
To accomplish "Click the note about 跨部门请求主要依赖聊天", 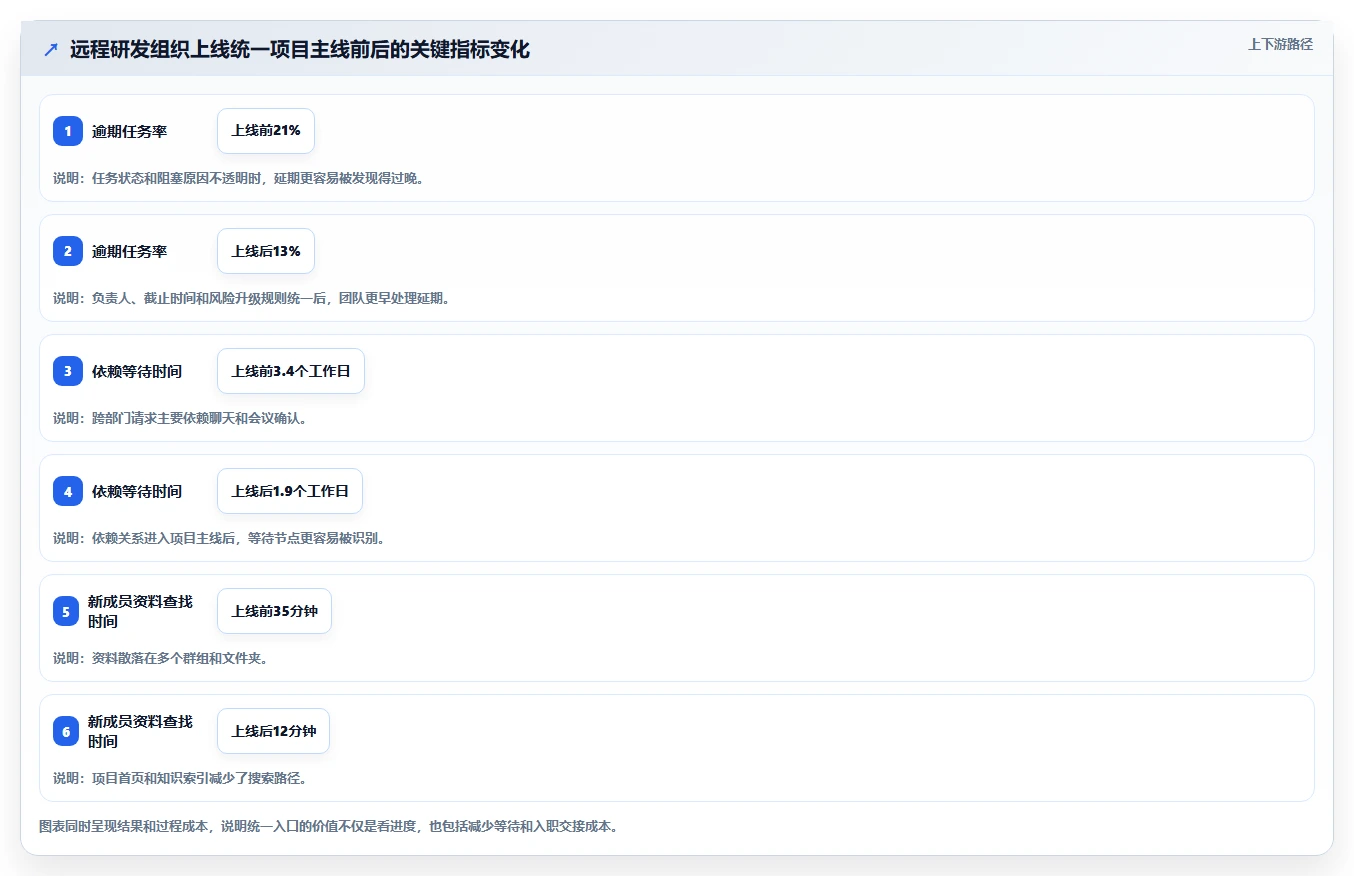I will pos(180,418).
